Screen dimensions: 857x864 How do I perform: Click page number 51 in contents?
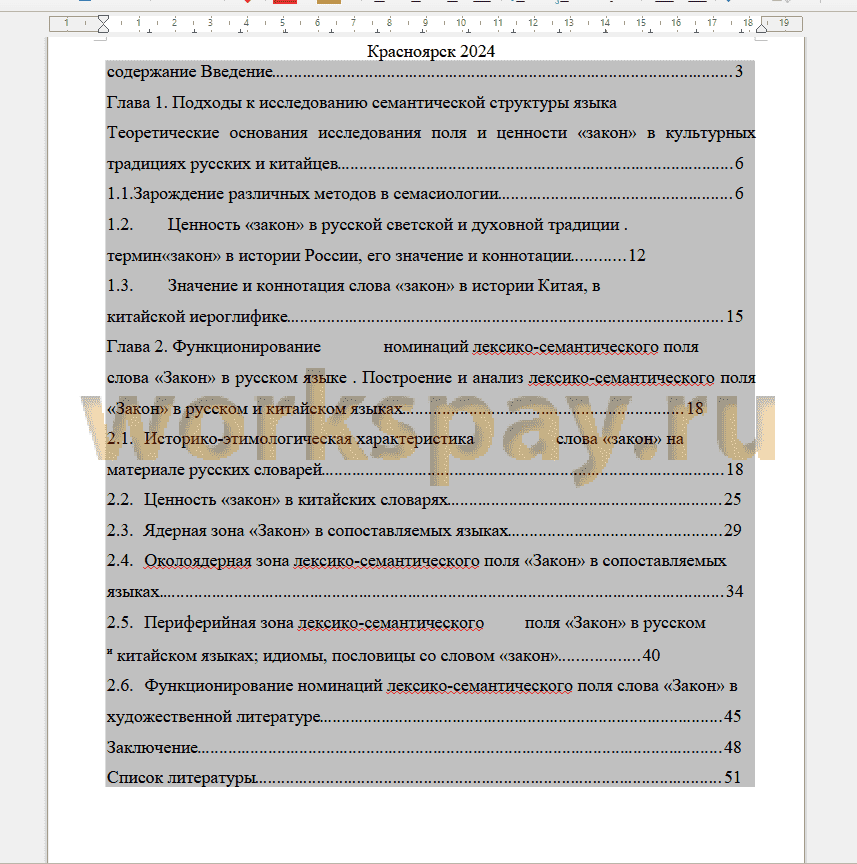point(732,778)
